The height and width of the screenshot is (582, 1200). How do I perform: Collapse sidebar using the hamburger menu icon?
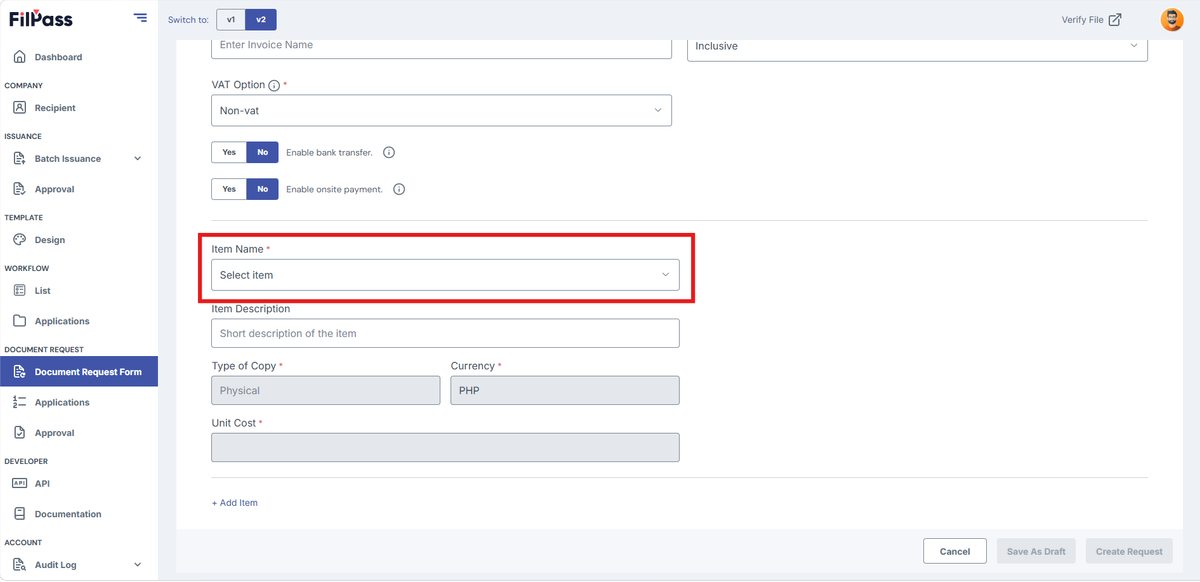coord(140,19)
